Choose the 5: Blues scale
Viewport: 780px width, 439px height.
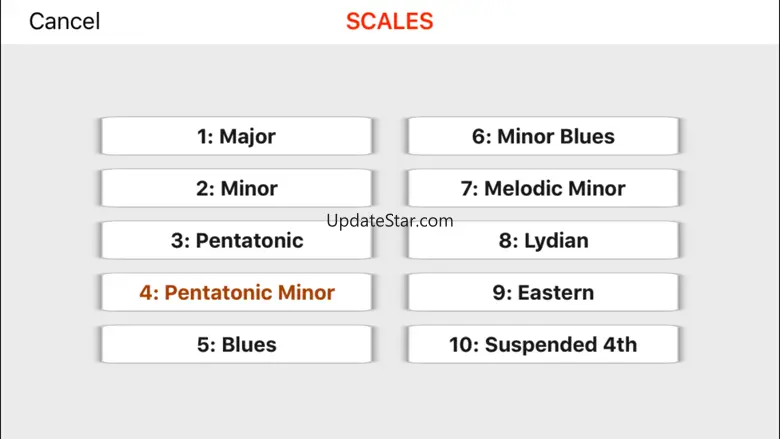coord(236,345)
